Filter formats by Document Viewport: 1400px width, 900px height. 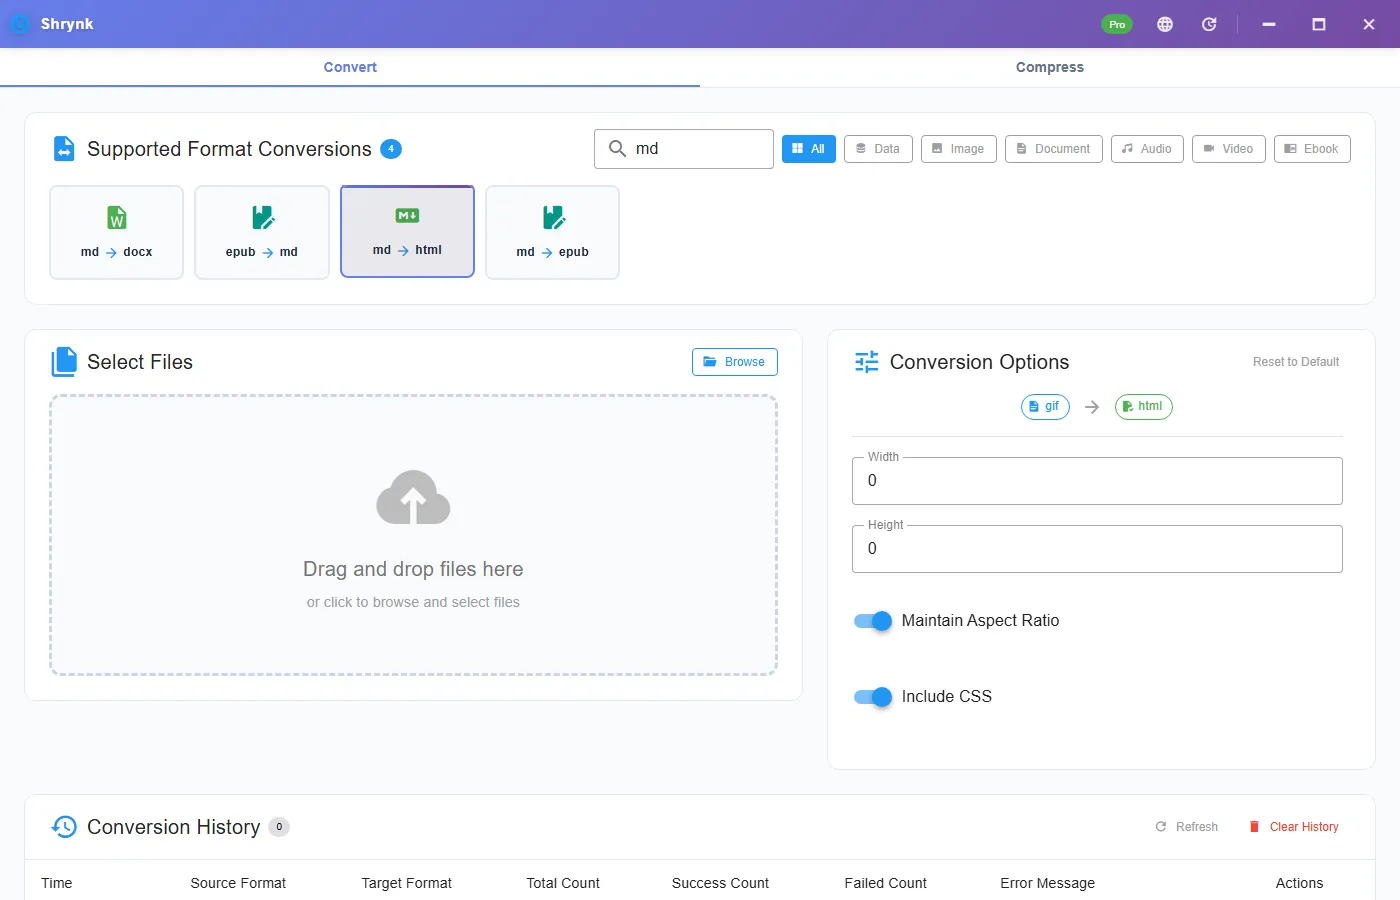click(x=1054, y=149)
